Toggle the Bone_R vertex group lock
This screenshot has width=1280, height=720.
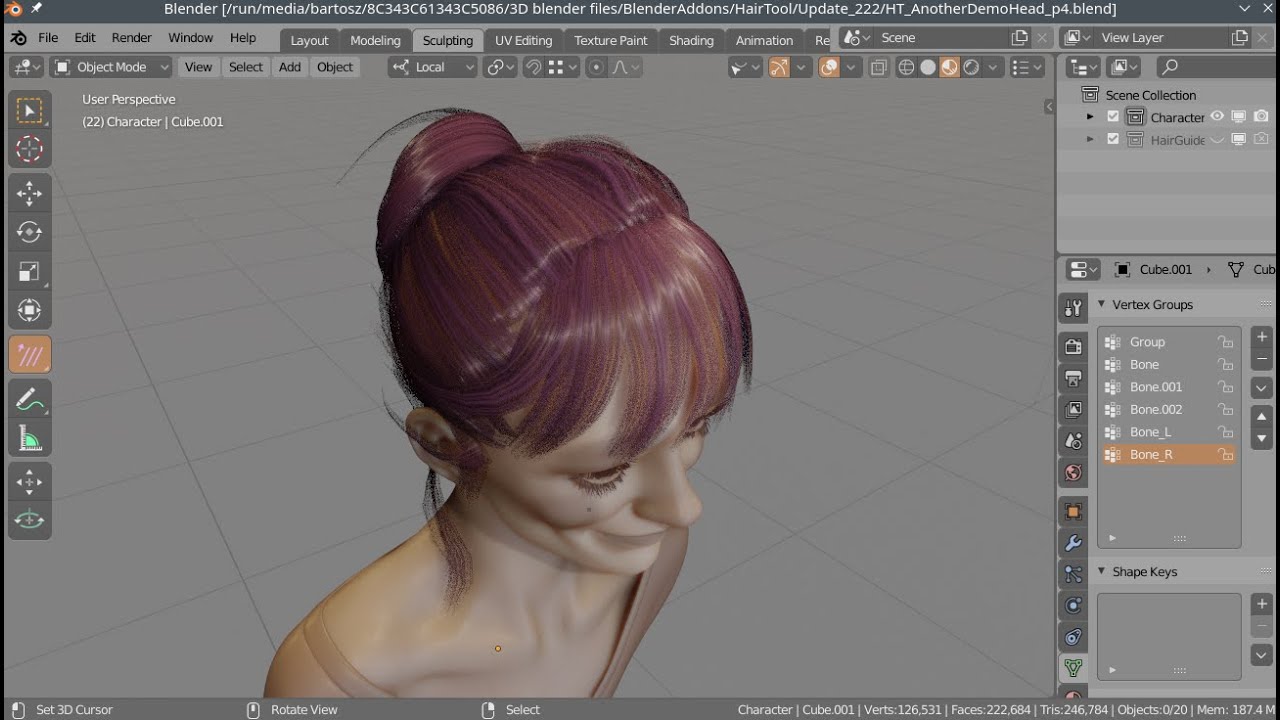1225,455
